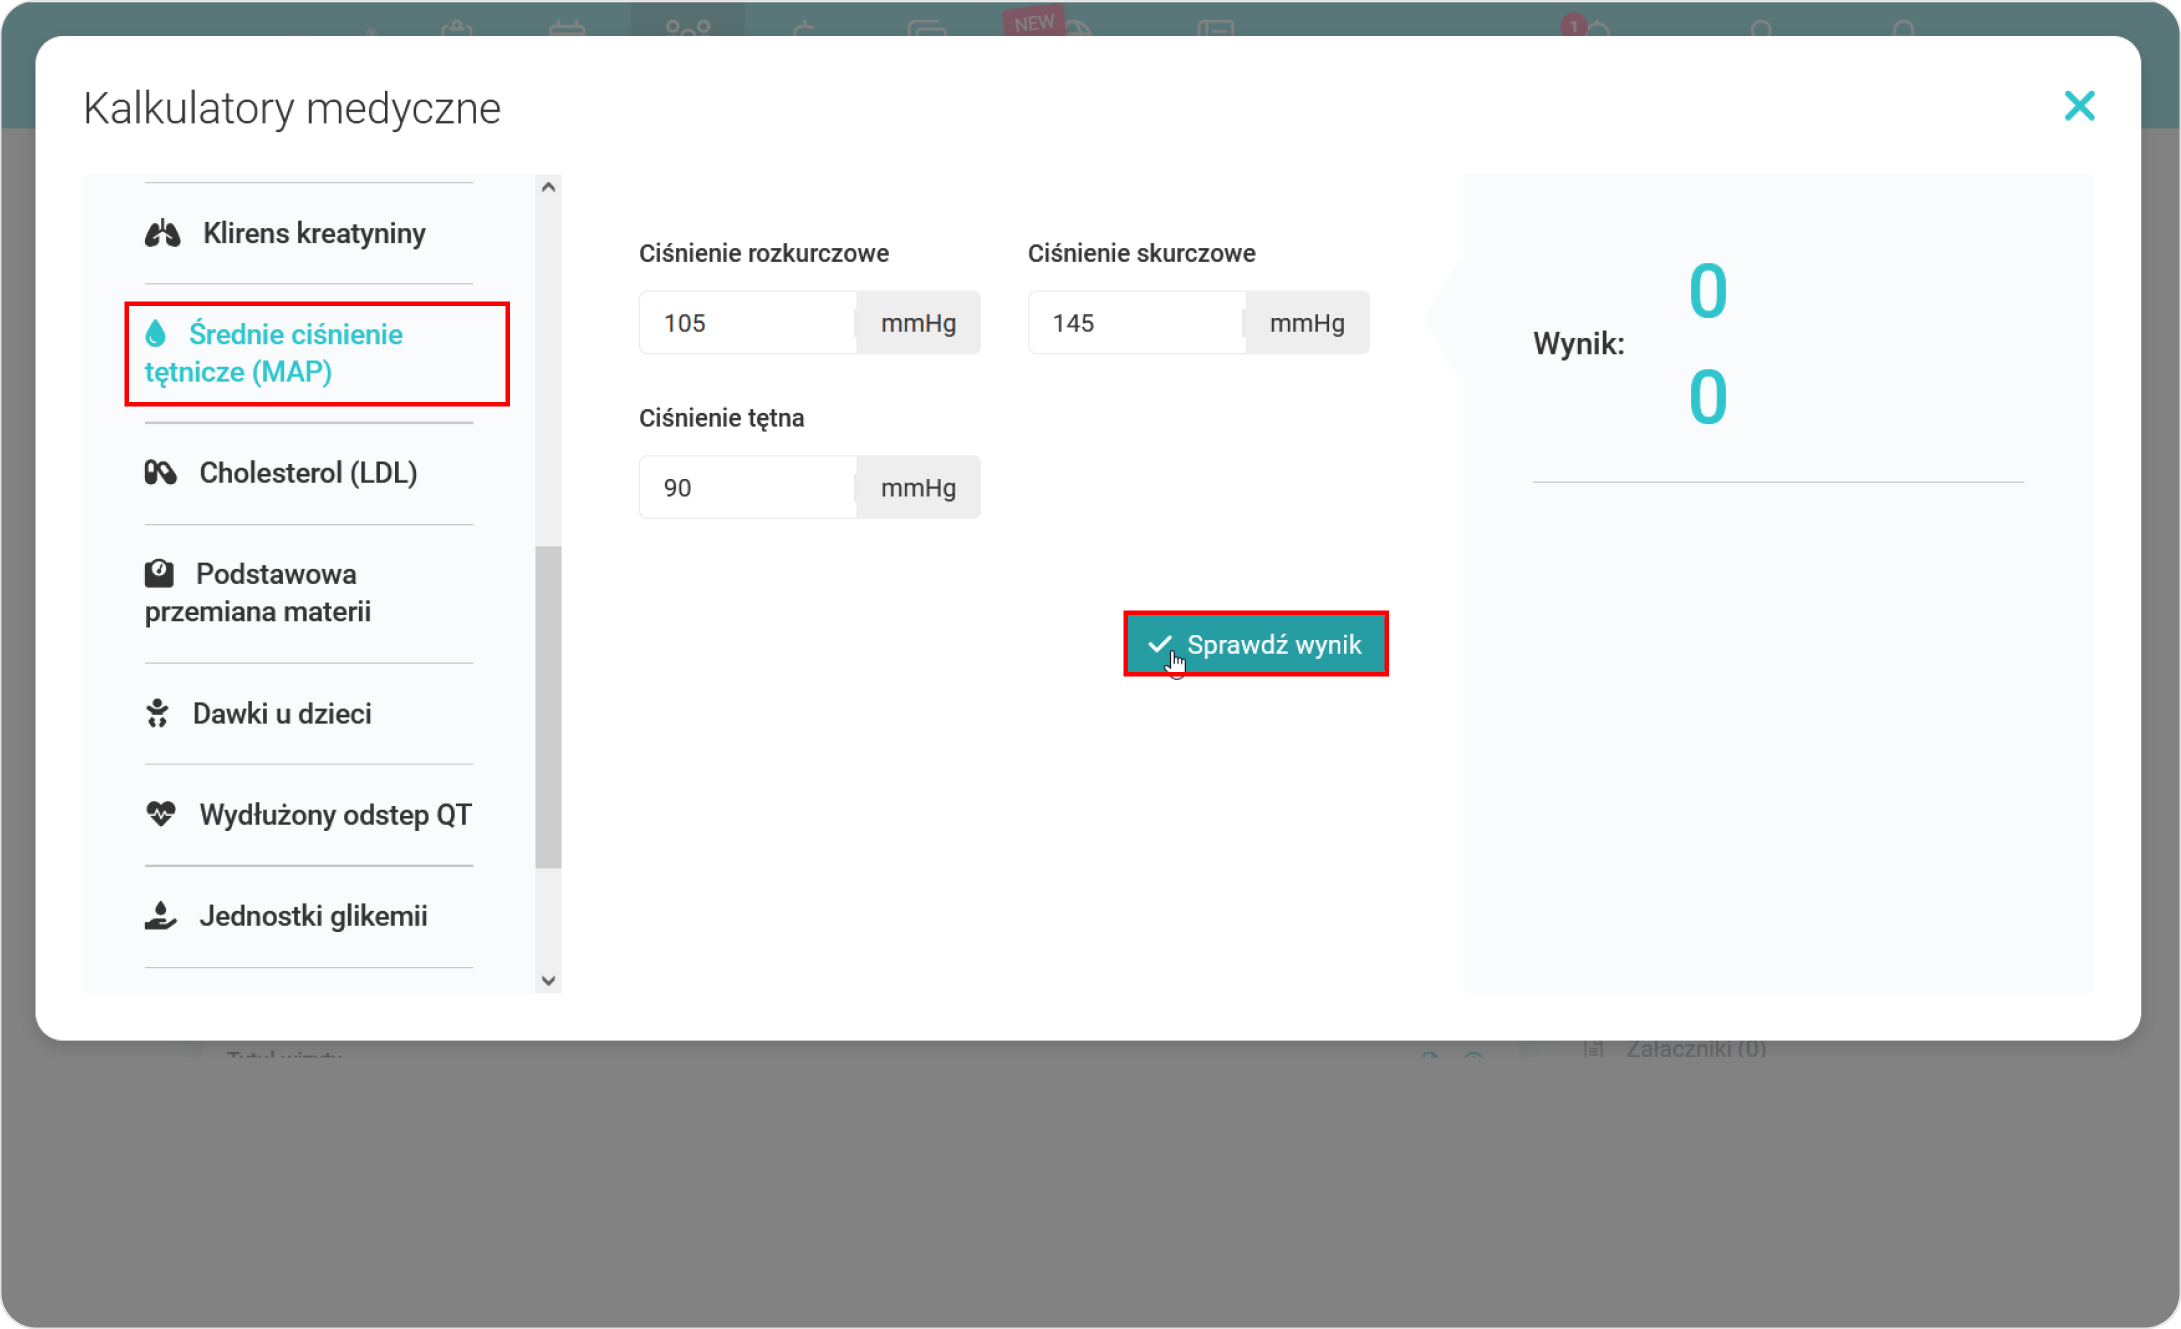Click the pills icon beside Cholesterol (LDL)
Screen dimensions: 2181x1329
point(161,473)
